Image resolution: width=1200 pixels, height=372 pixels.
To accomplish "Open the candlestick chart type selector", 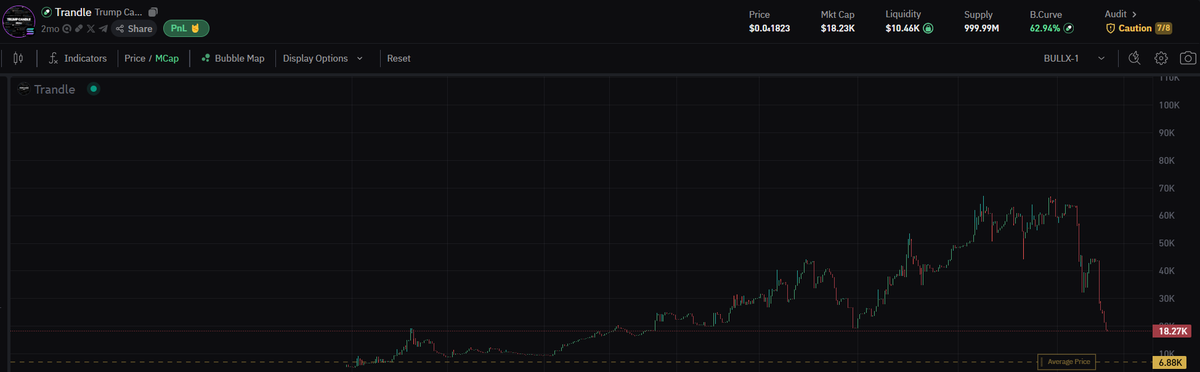I will tap(18, 58).
